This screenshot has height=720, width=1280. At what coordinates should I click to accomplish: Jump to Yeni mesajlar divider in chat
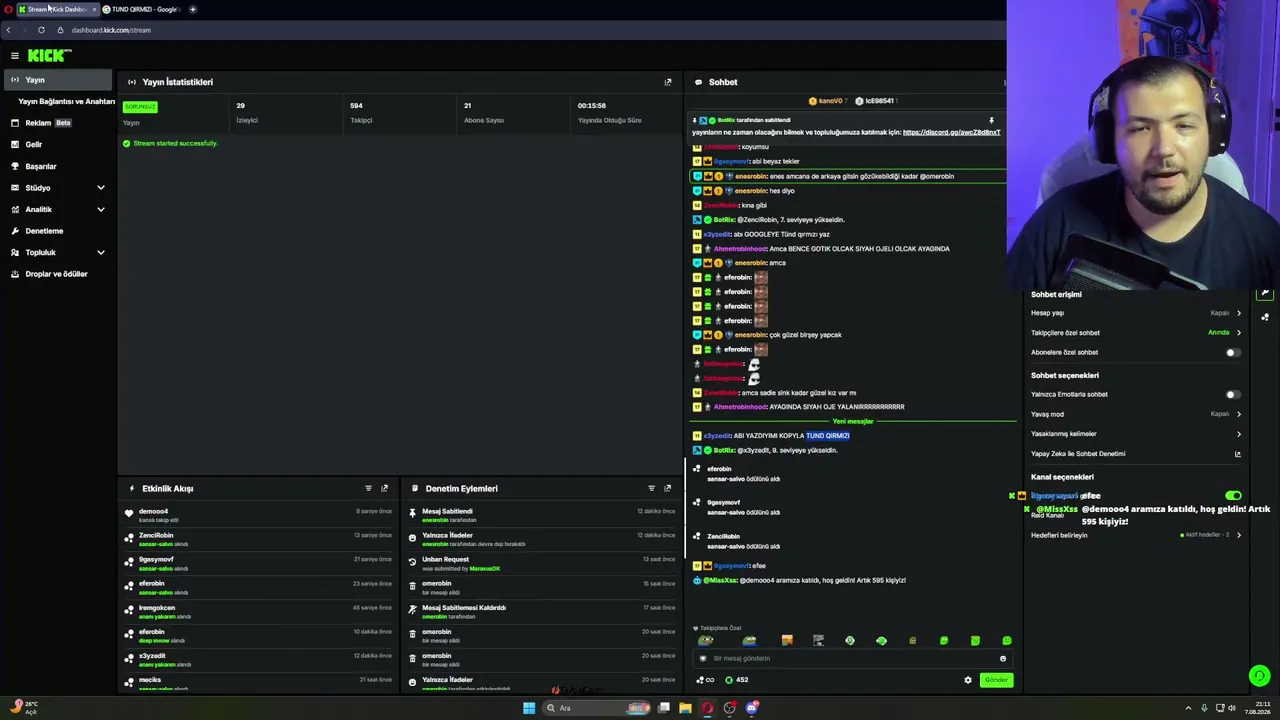853,421
